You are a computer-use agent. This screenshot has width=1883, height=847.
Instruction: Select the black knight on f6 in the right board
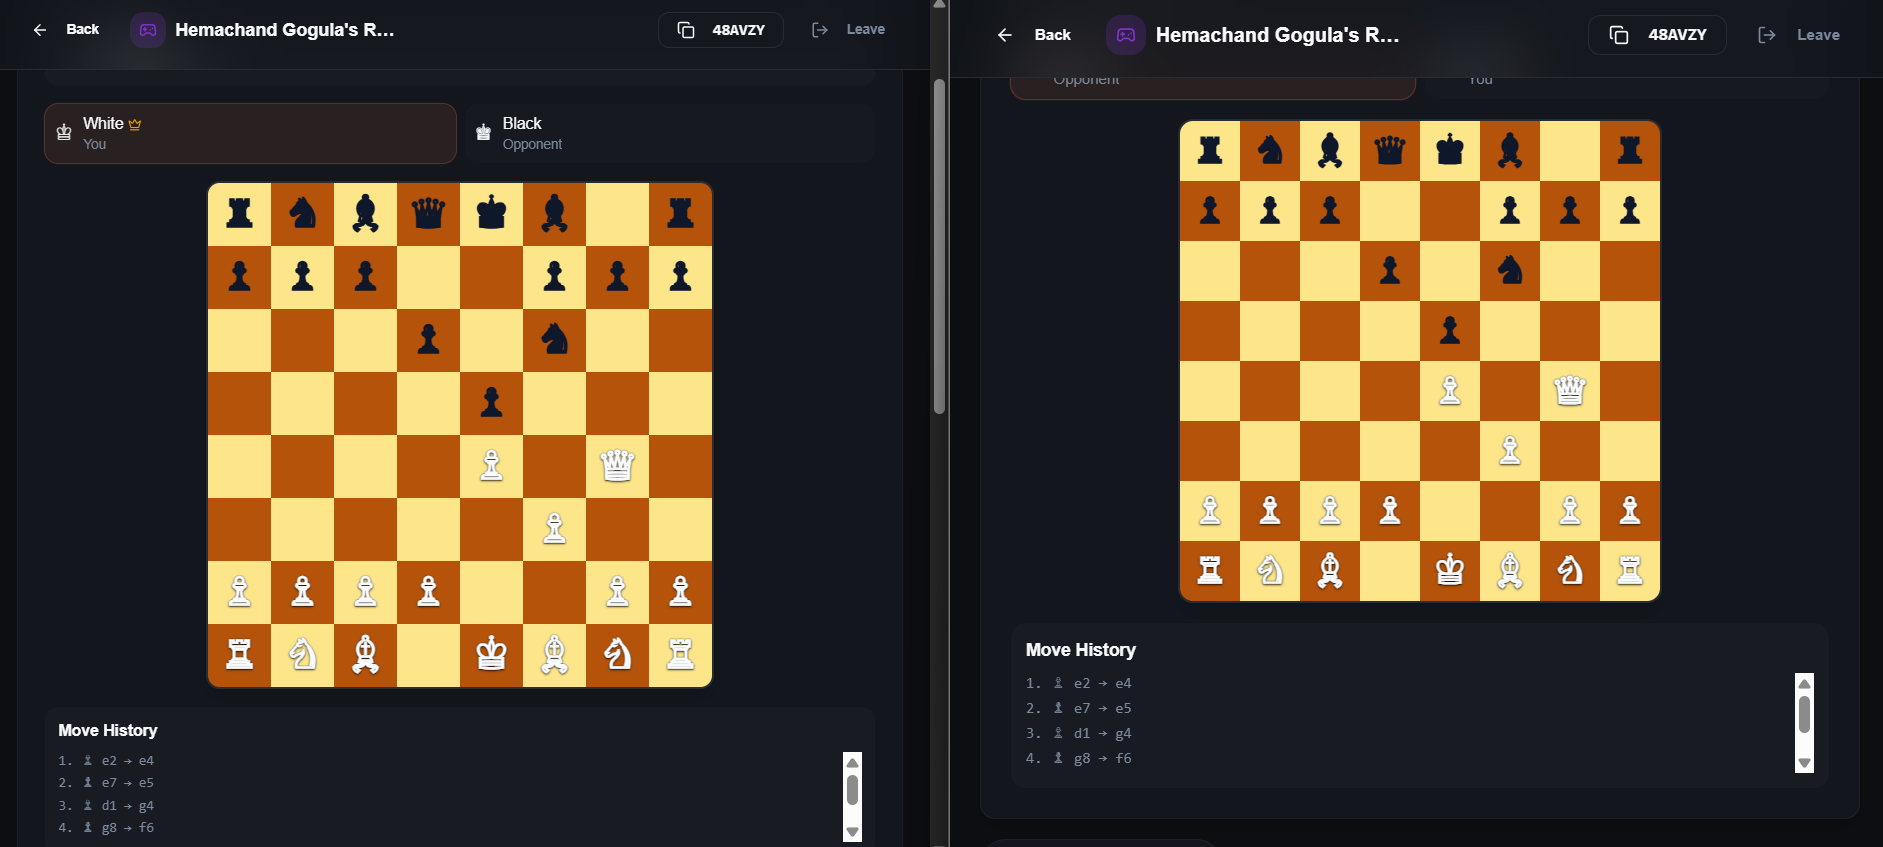[x=1510, y=270]
